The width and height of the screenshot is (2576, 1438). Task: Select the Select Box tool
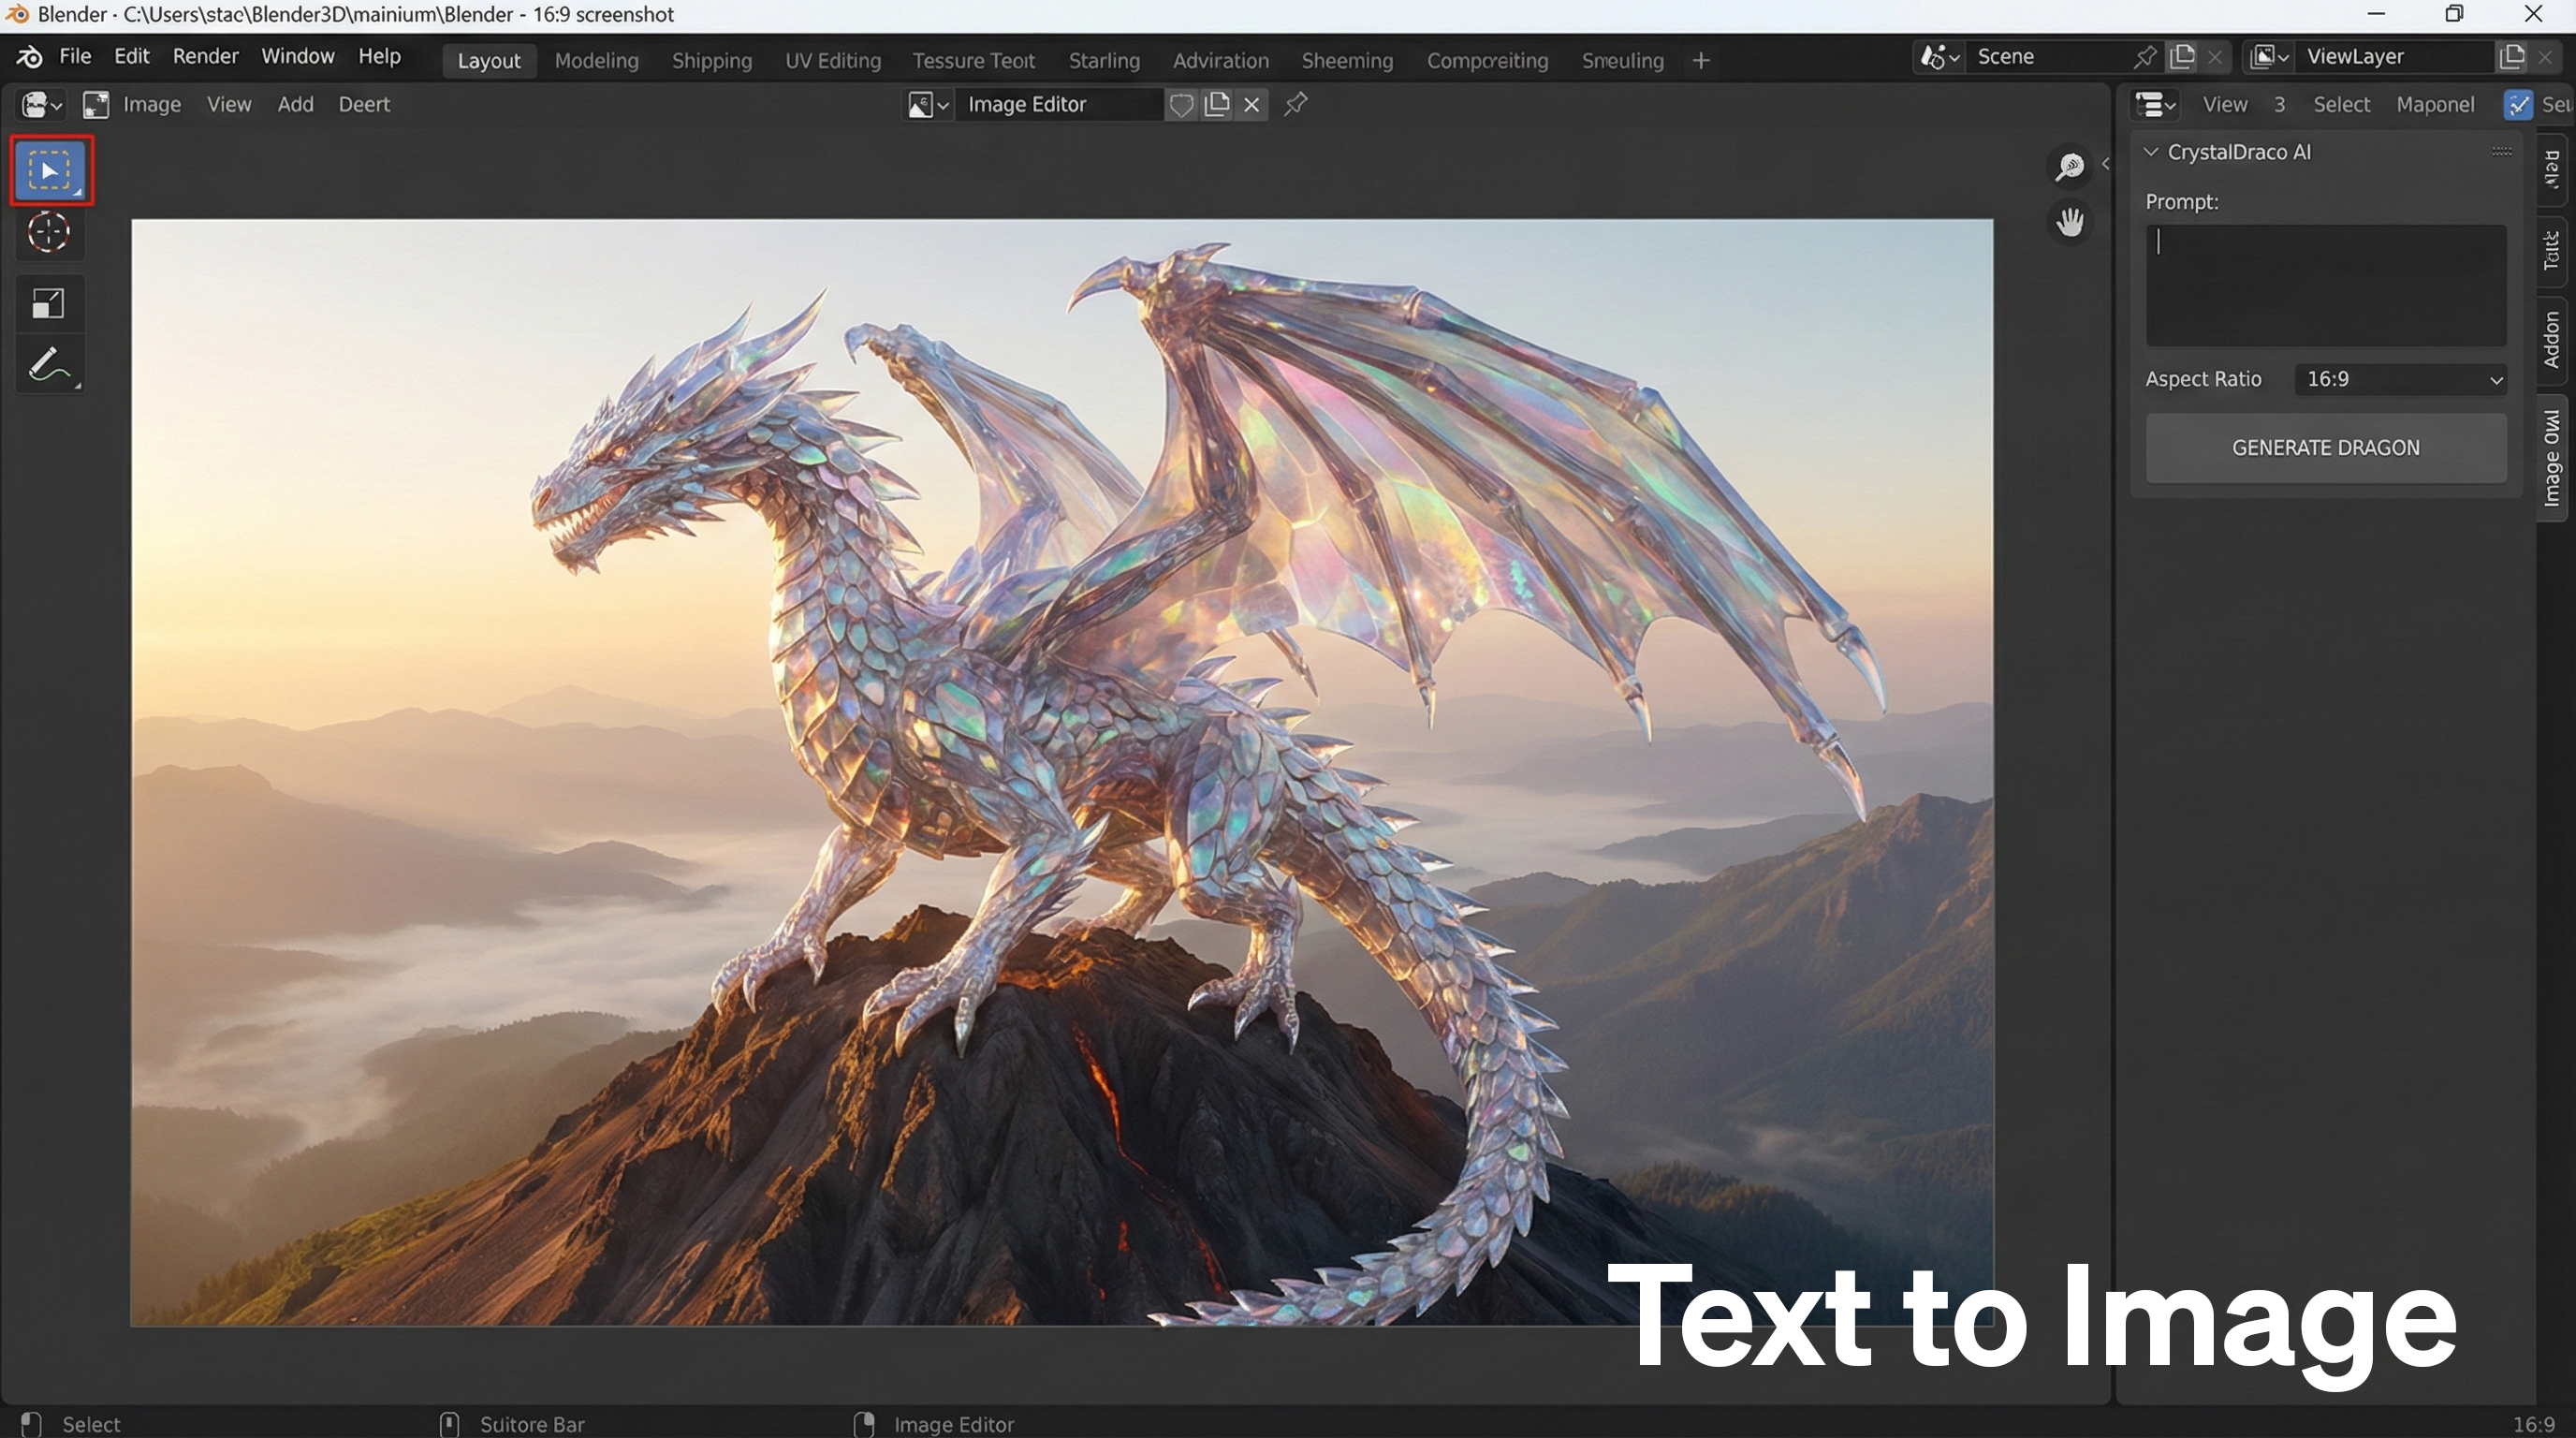50,171
